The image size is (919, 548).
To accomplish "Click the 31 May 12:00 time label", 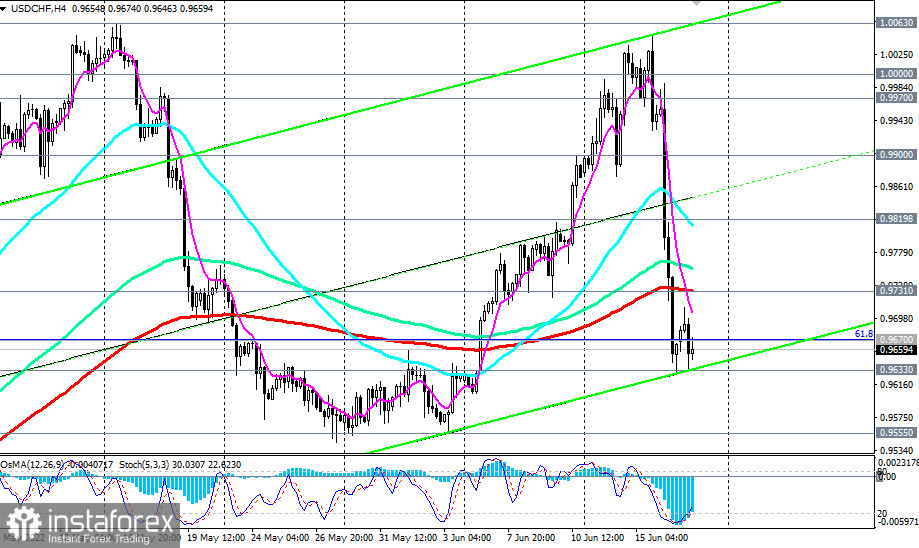I will click(x=408, y=537).
